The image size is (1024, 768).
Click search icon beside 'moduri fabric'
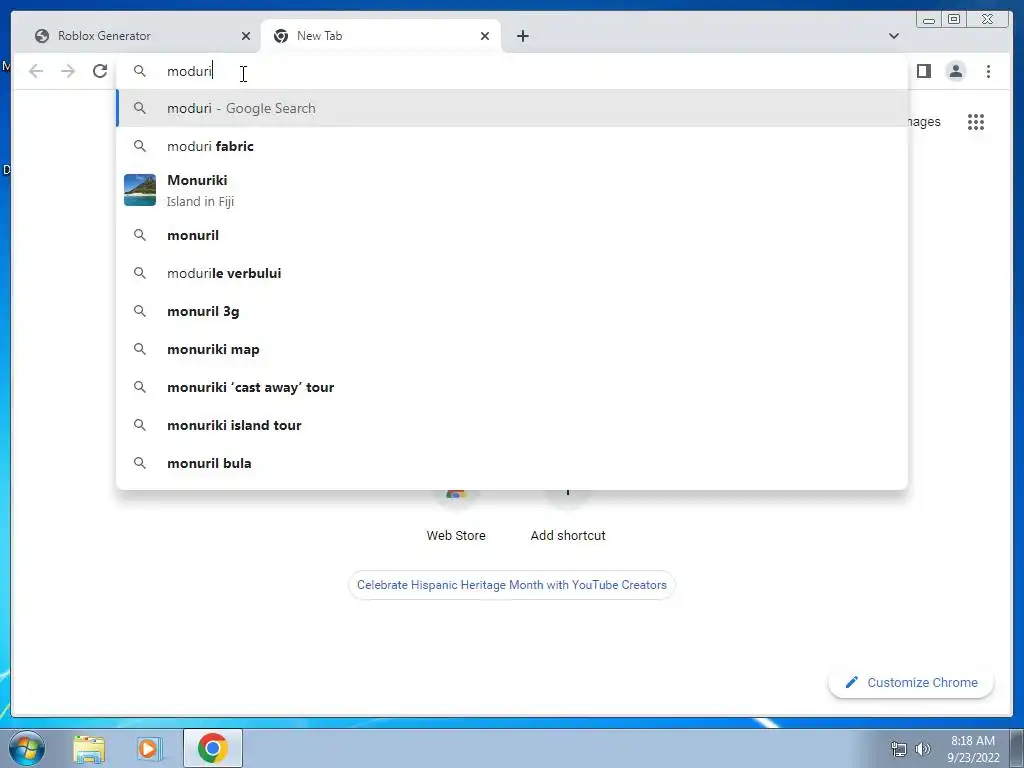coord(140,146)
